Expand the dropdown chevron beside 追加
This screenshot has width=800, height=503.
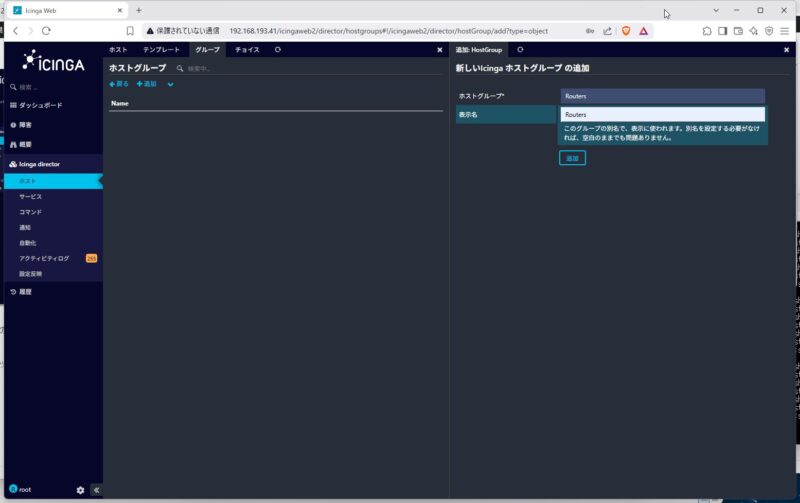170,85
